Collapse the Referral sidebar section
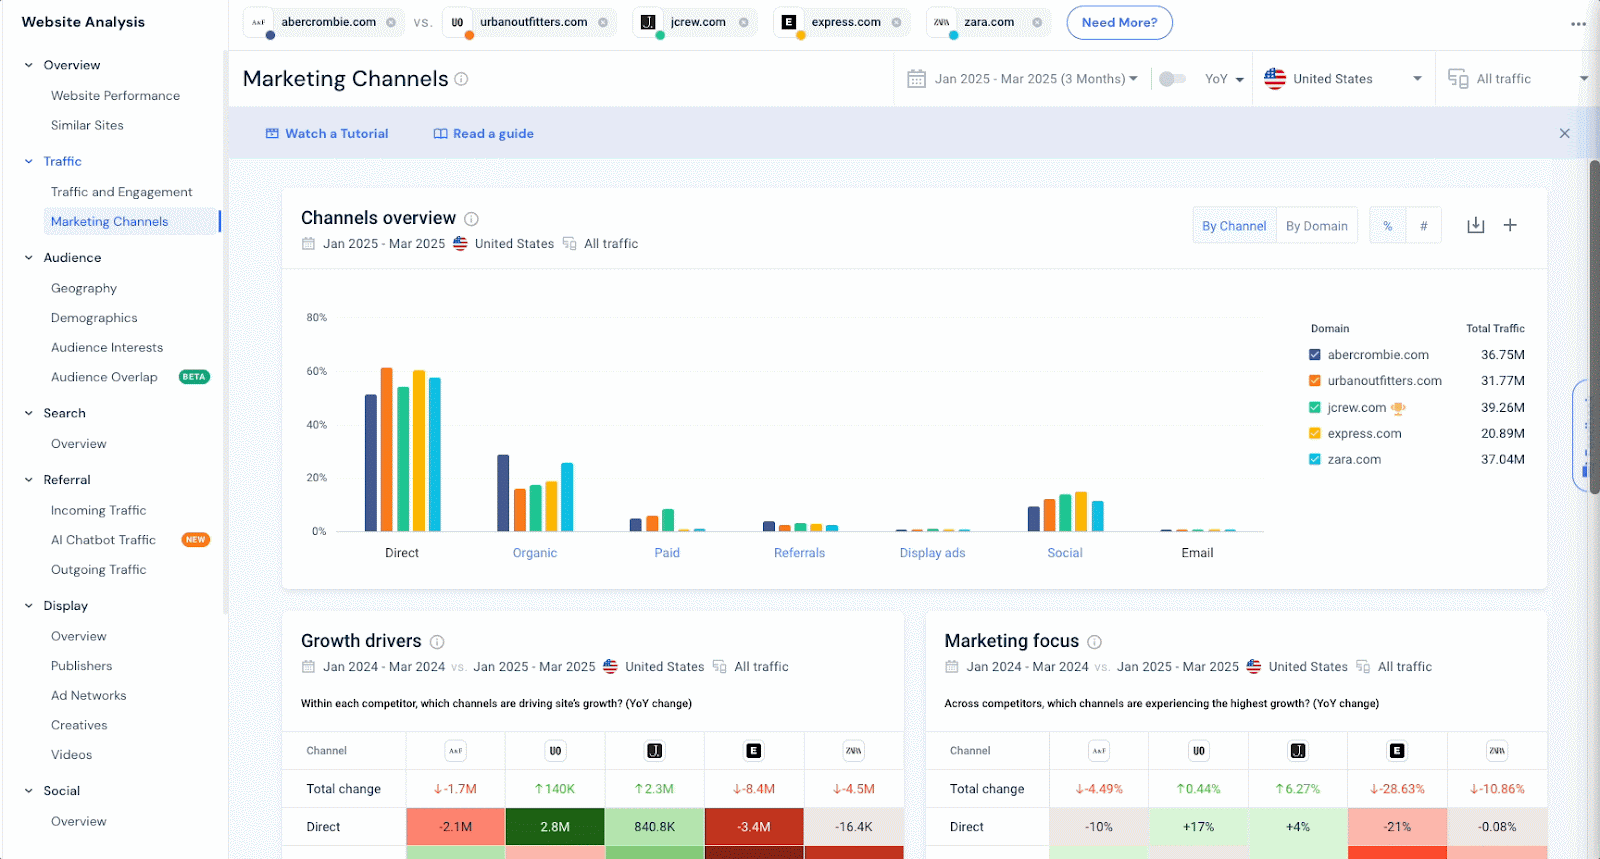Viewport: 1600px width, 859px height. click(x=29, y=480)
